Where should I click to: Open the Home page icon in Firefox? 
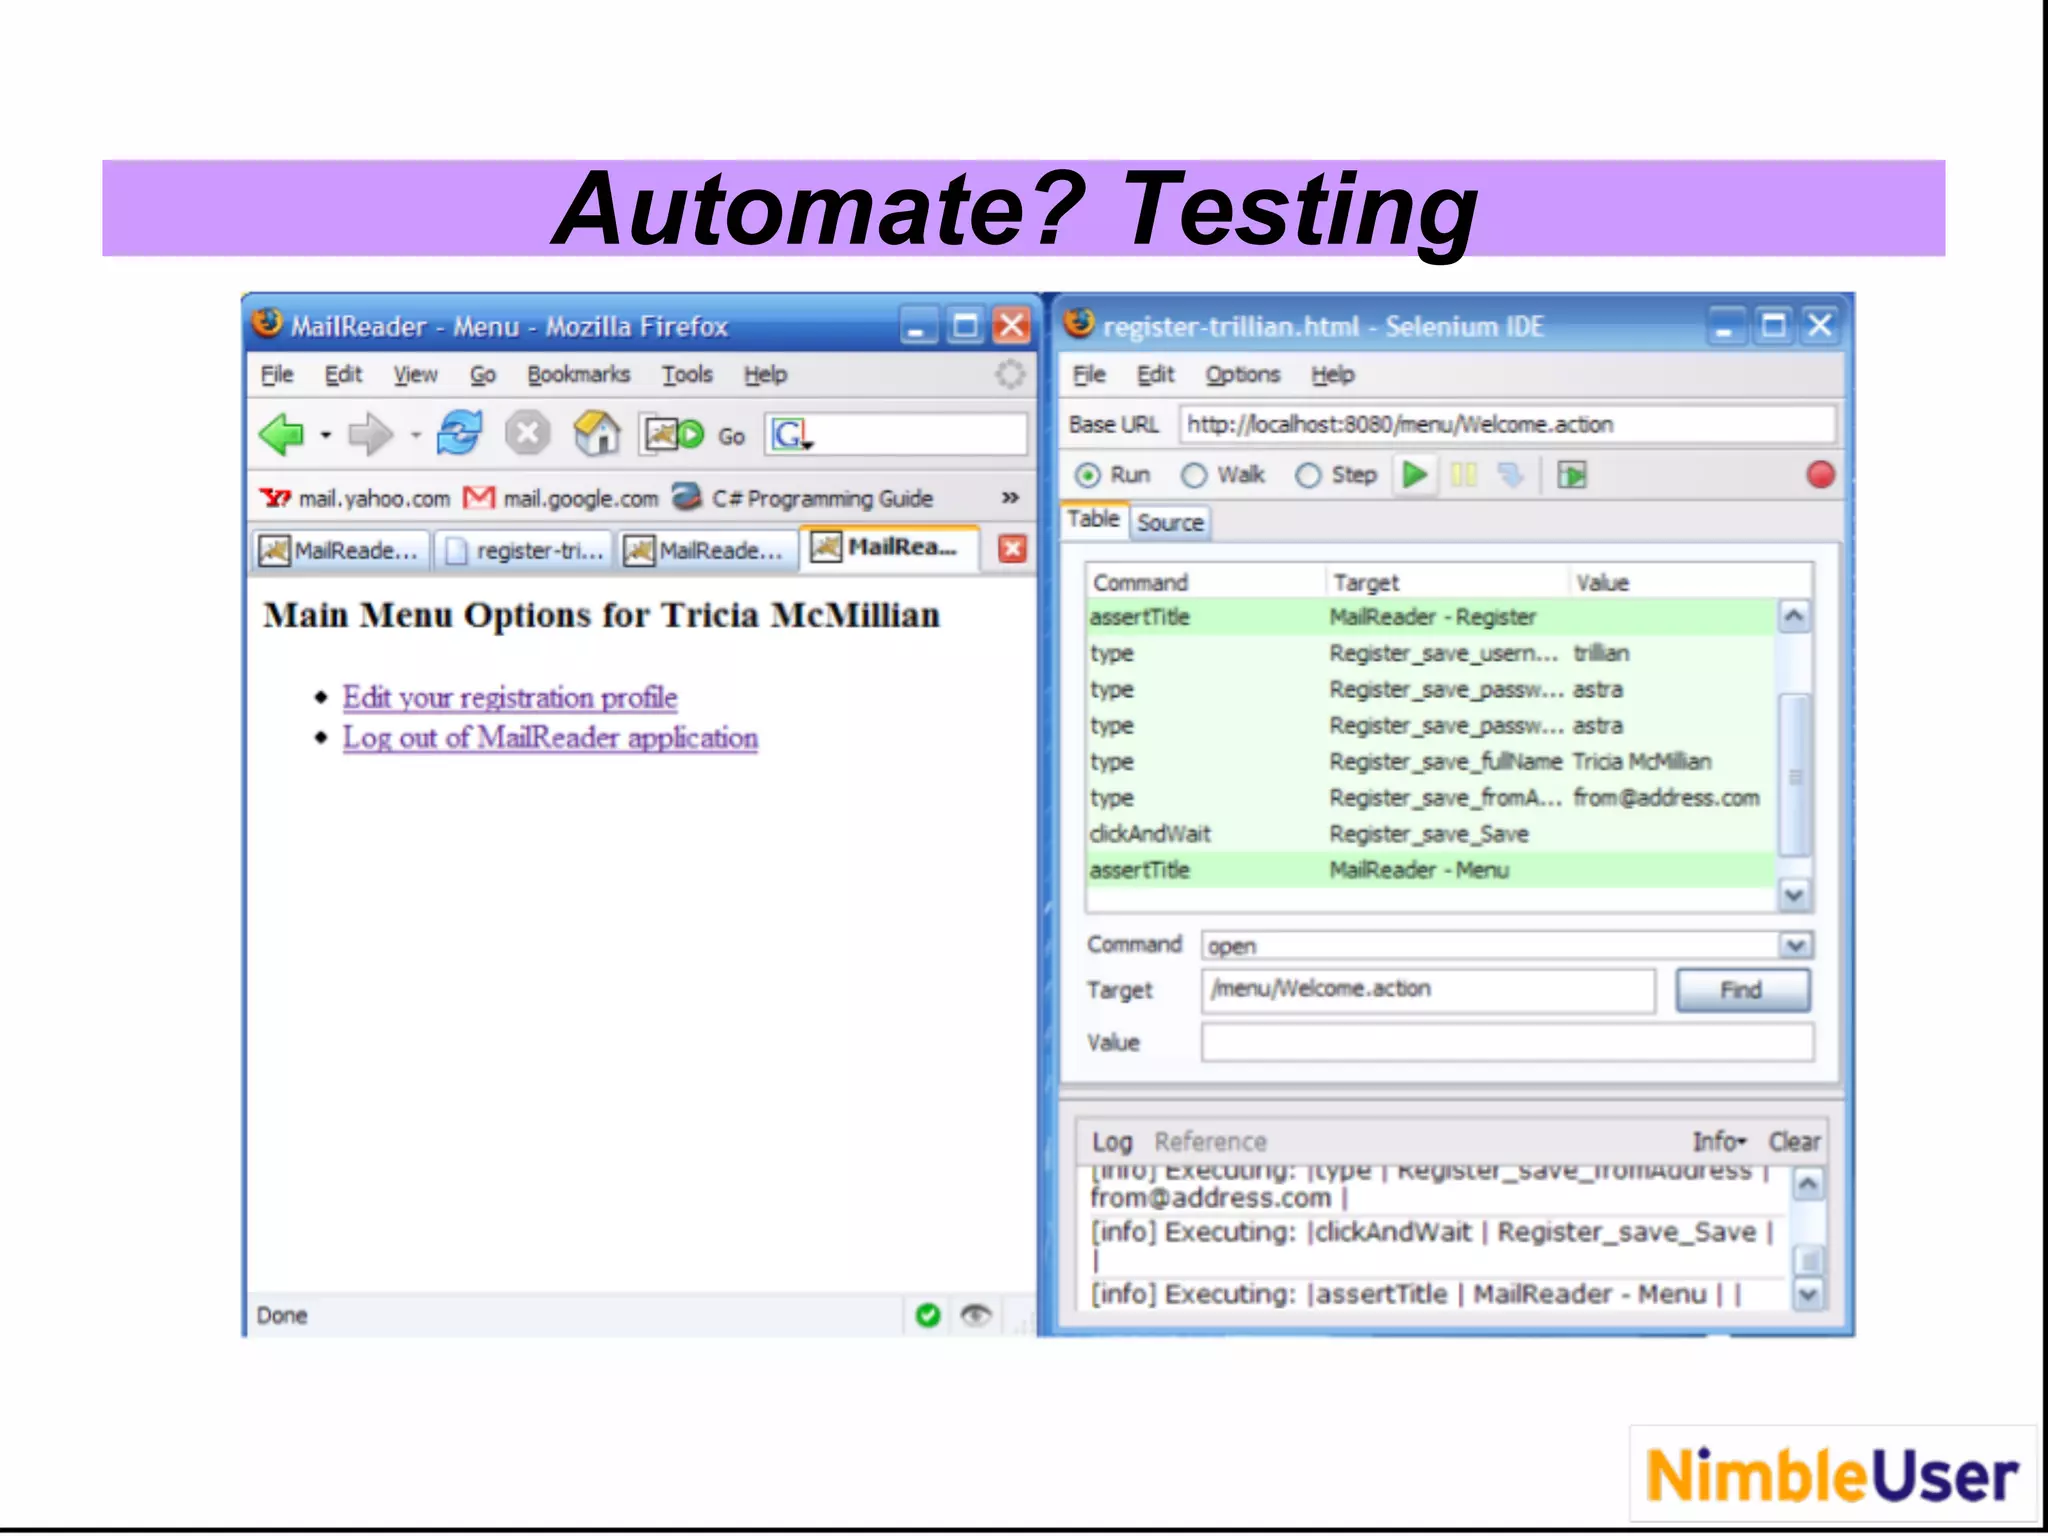(x=597, y=434)
